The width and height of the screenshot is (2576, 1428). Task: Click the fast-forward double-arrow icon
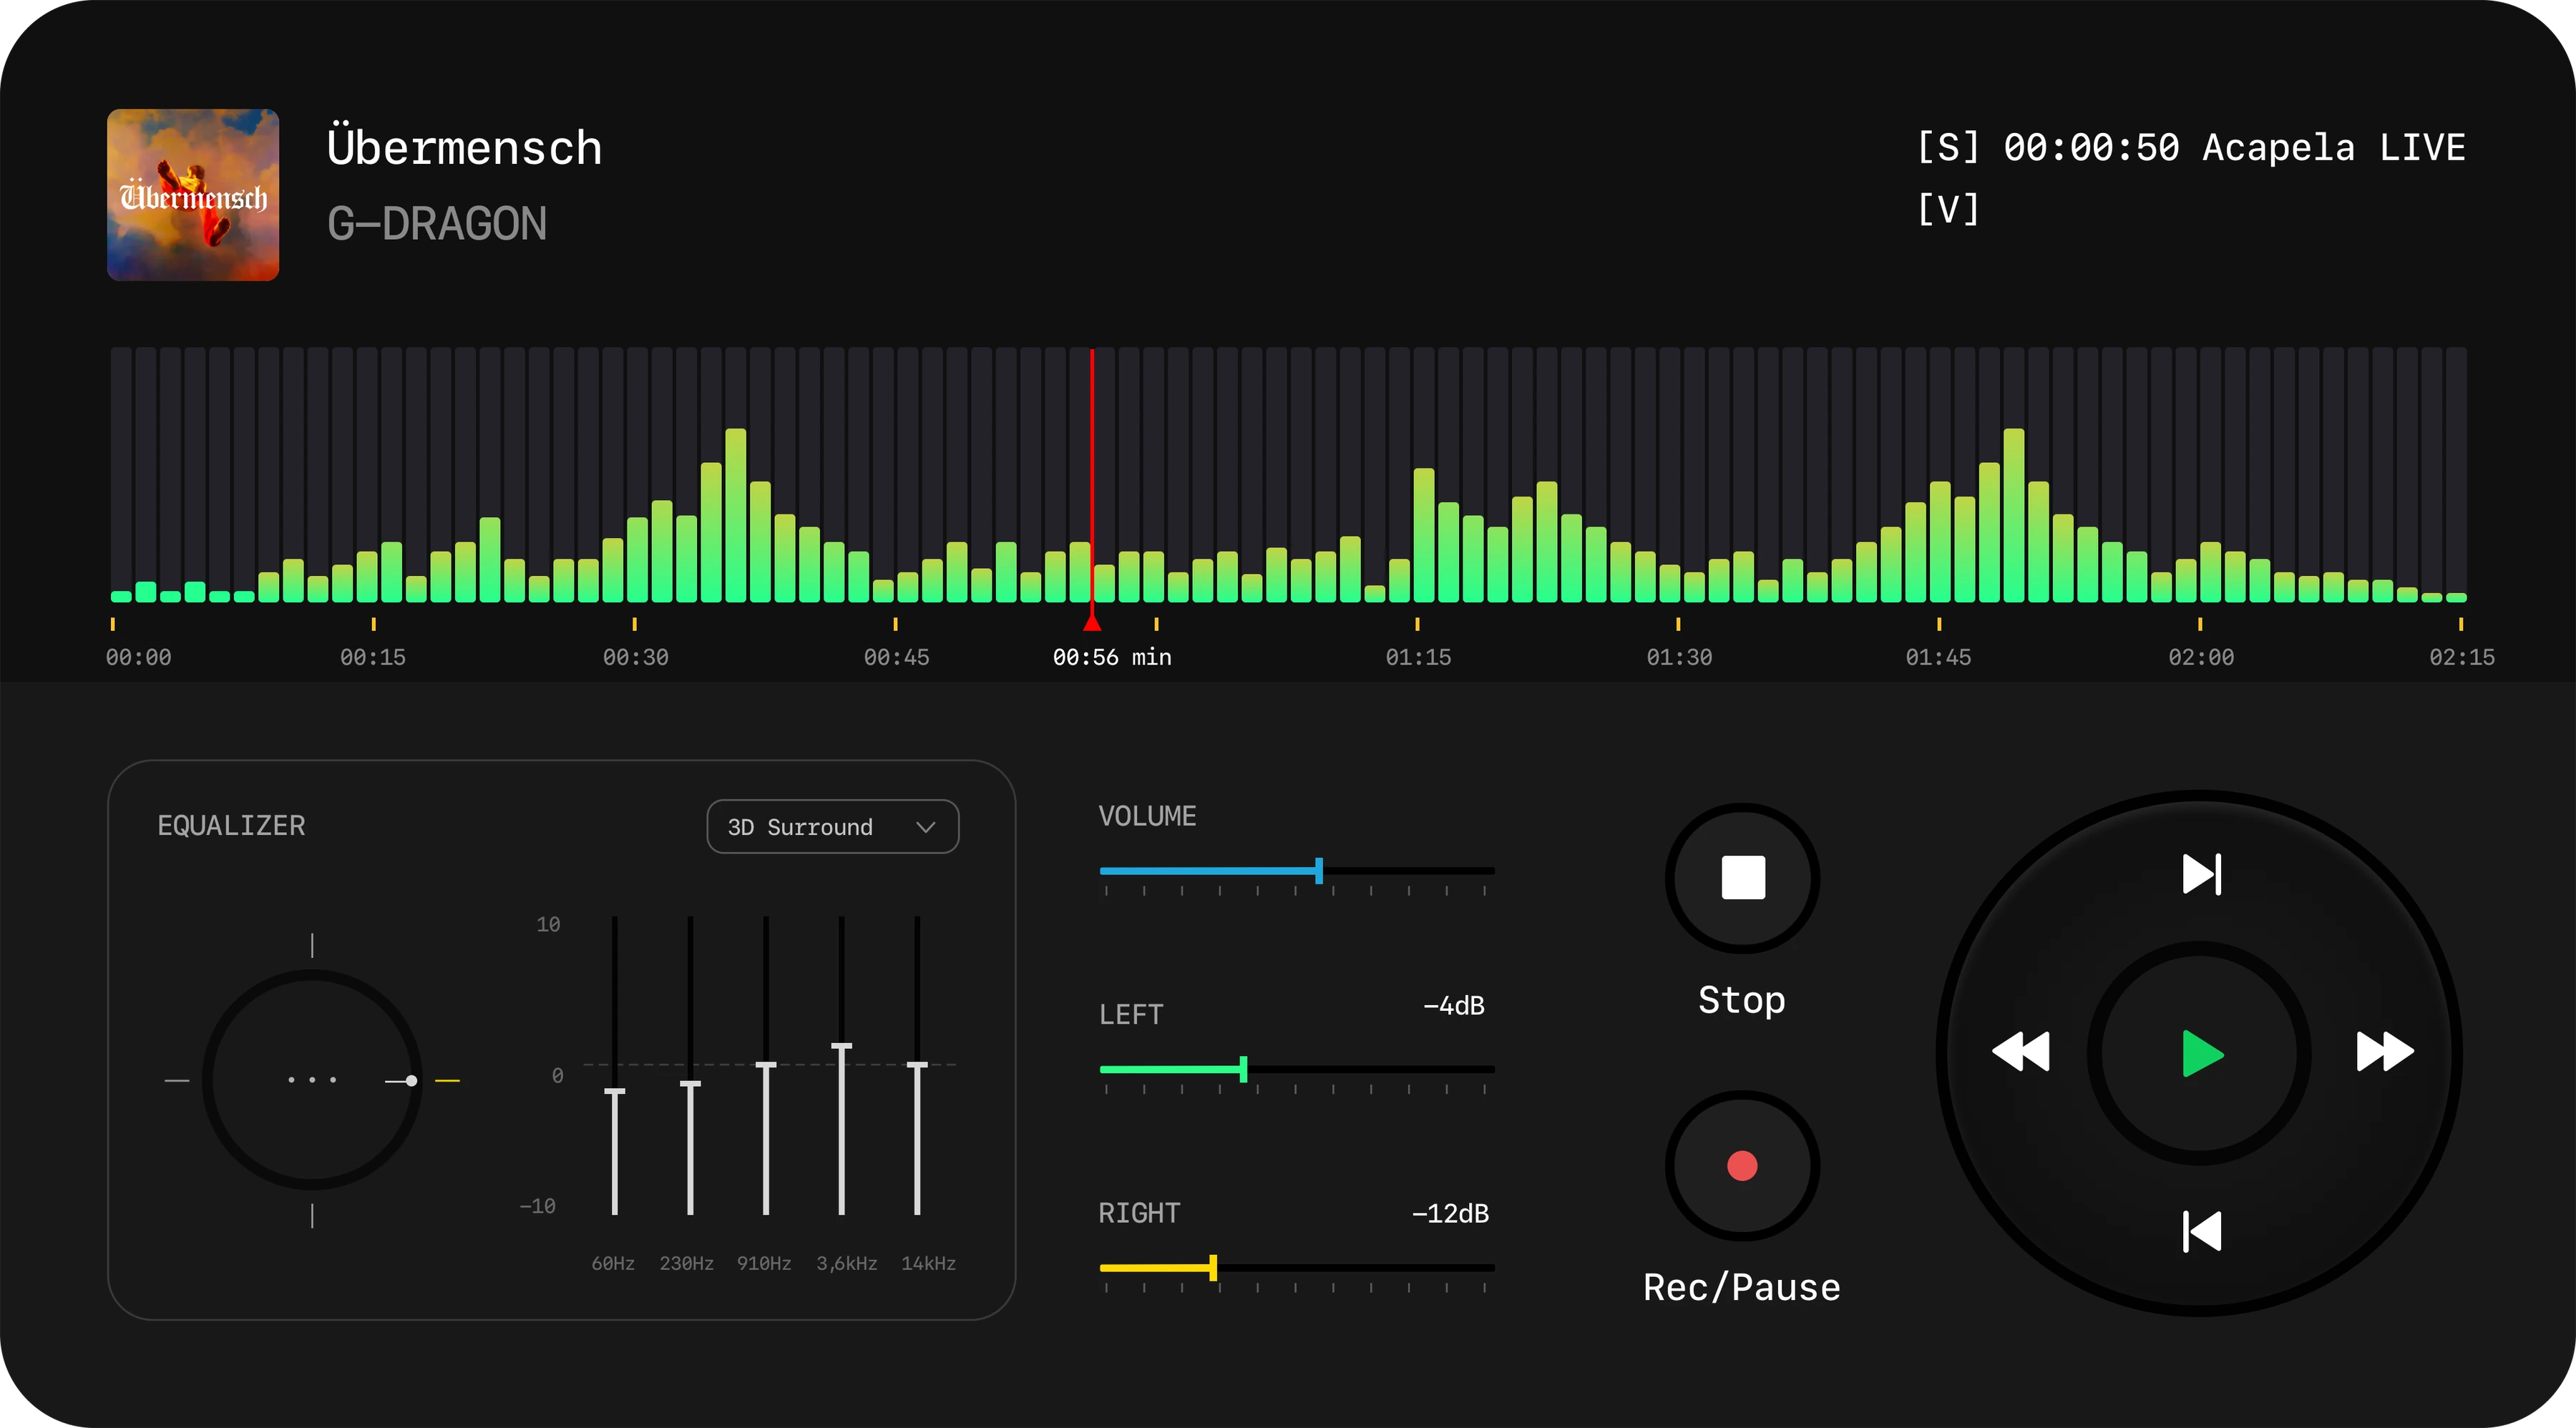(2385, 1051)
